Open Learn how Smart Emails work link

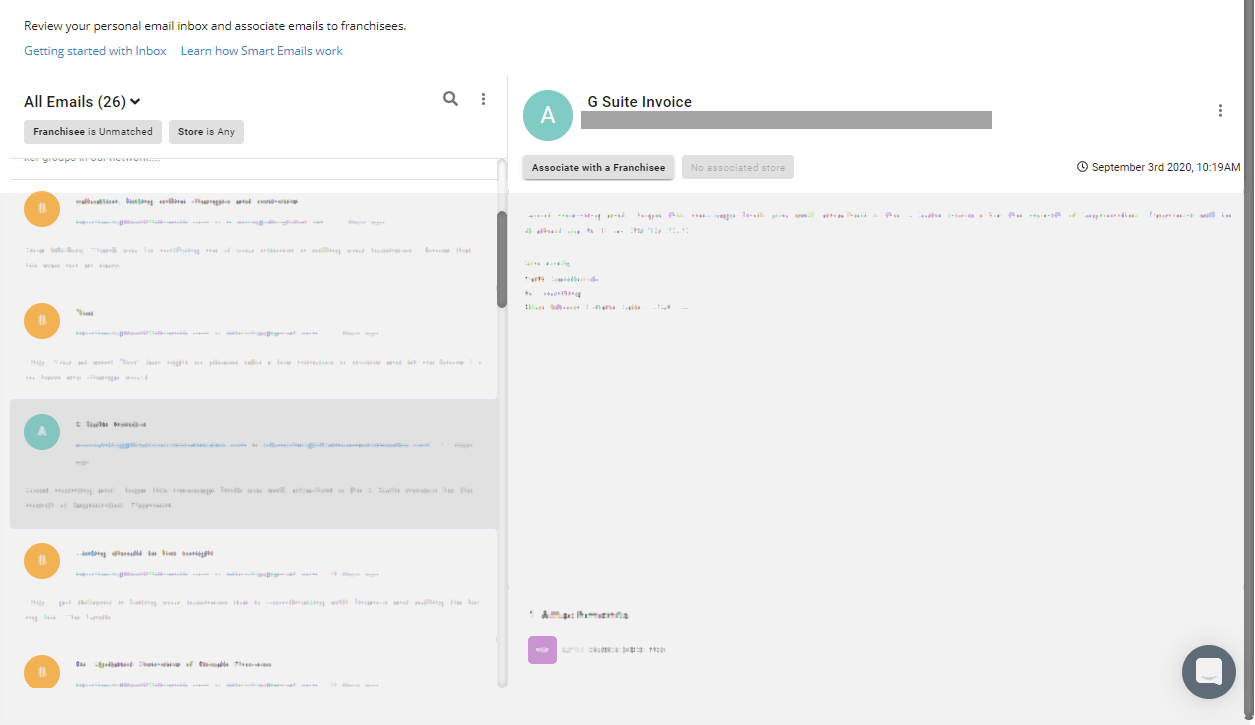(x=262, y=51)
